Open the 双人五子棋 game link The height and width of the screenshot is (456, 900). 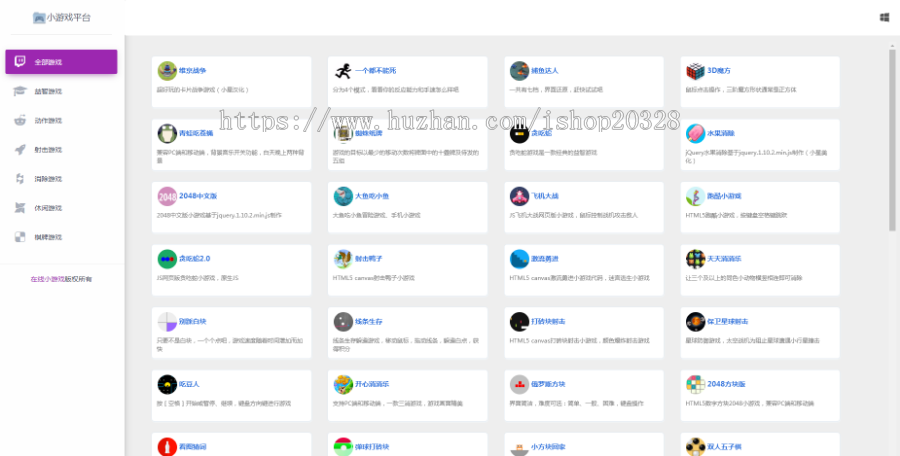point(724,446)
